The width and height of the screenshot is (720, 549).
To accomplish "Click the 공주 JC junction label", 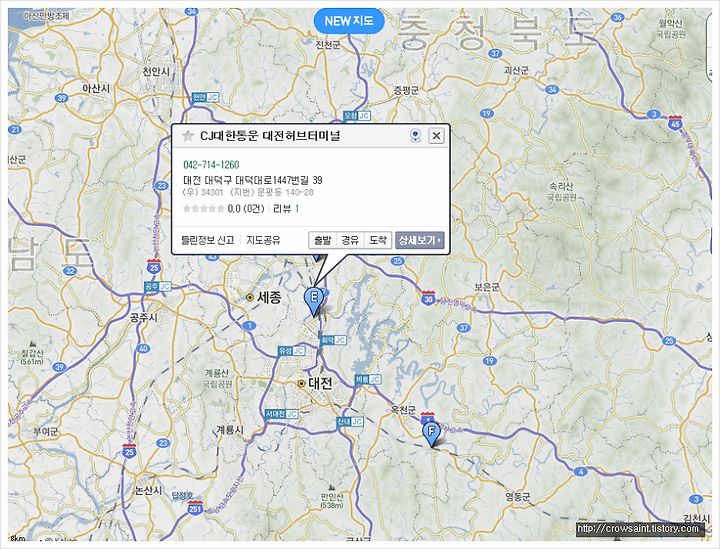I will (x=158, y=286).
